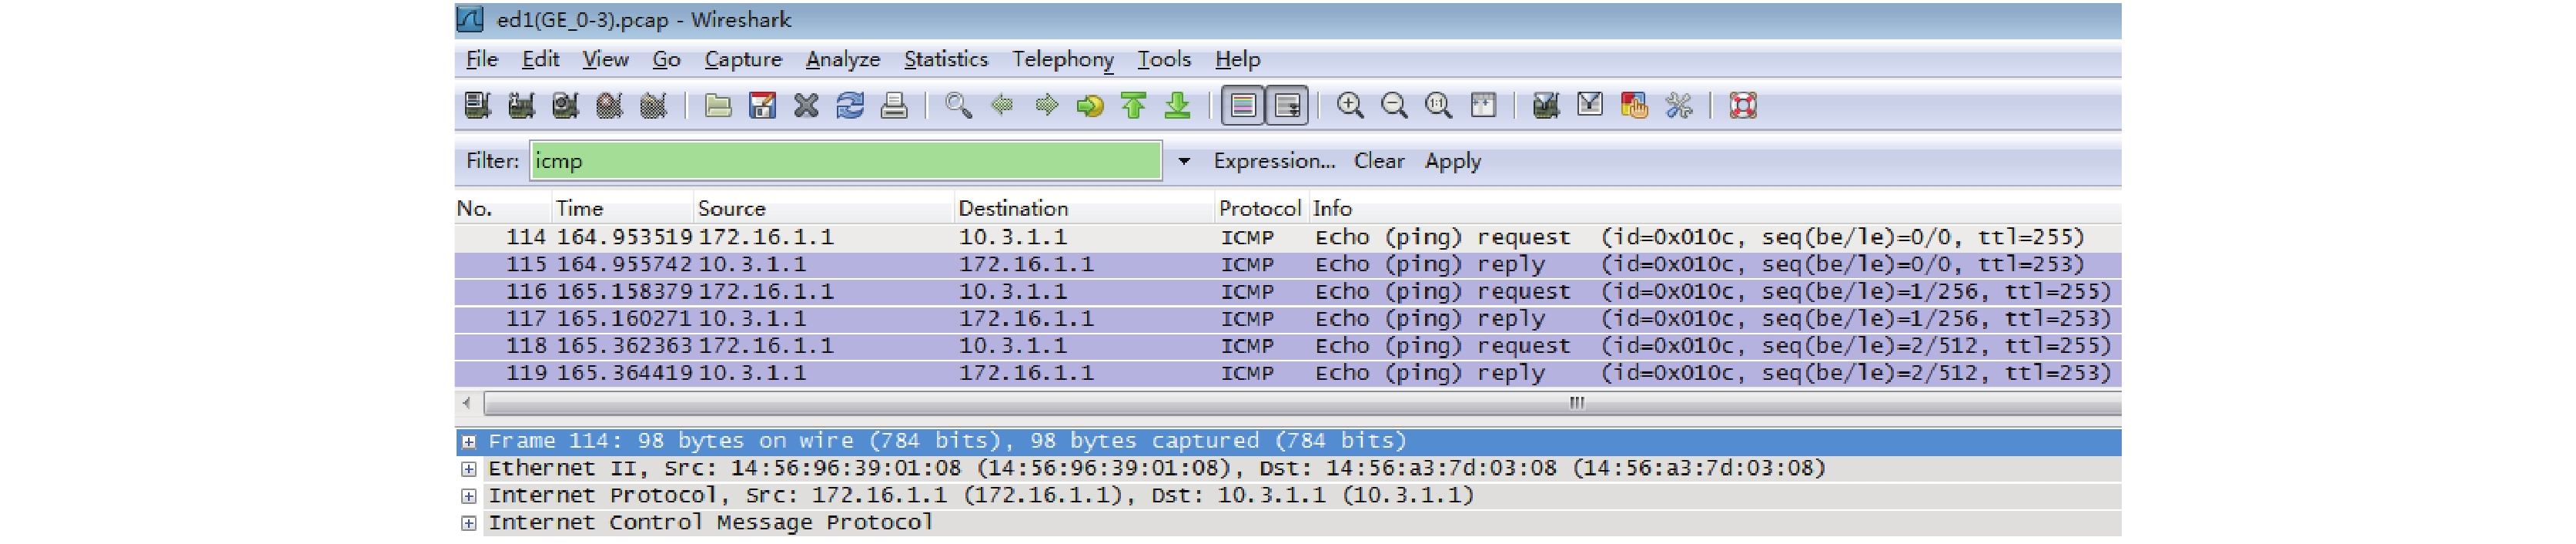Open filter history dropdown arrow
This screenshot has height=544, width=2576.
coord(1184,161)
